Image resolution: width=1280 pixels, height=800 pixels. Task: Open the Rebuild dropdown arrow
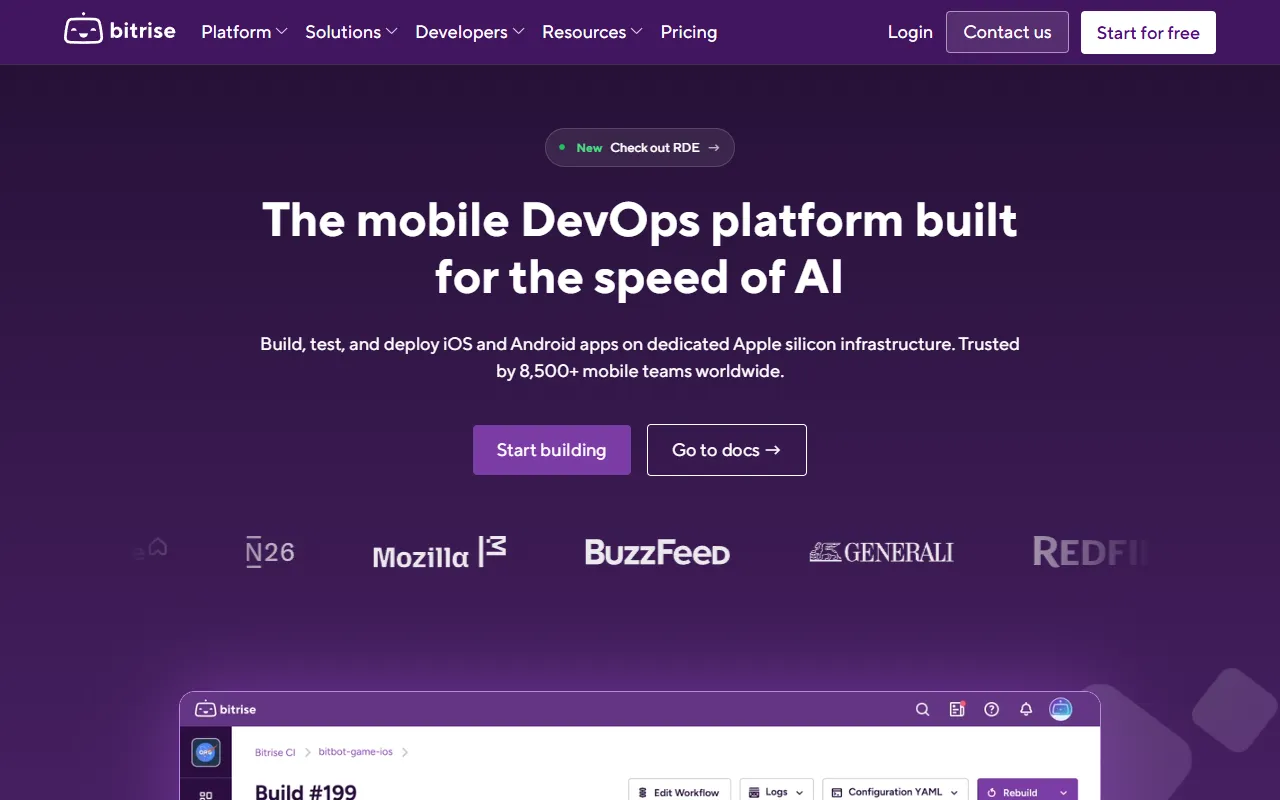coord(1063,792)
